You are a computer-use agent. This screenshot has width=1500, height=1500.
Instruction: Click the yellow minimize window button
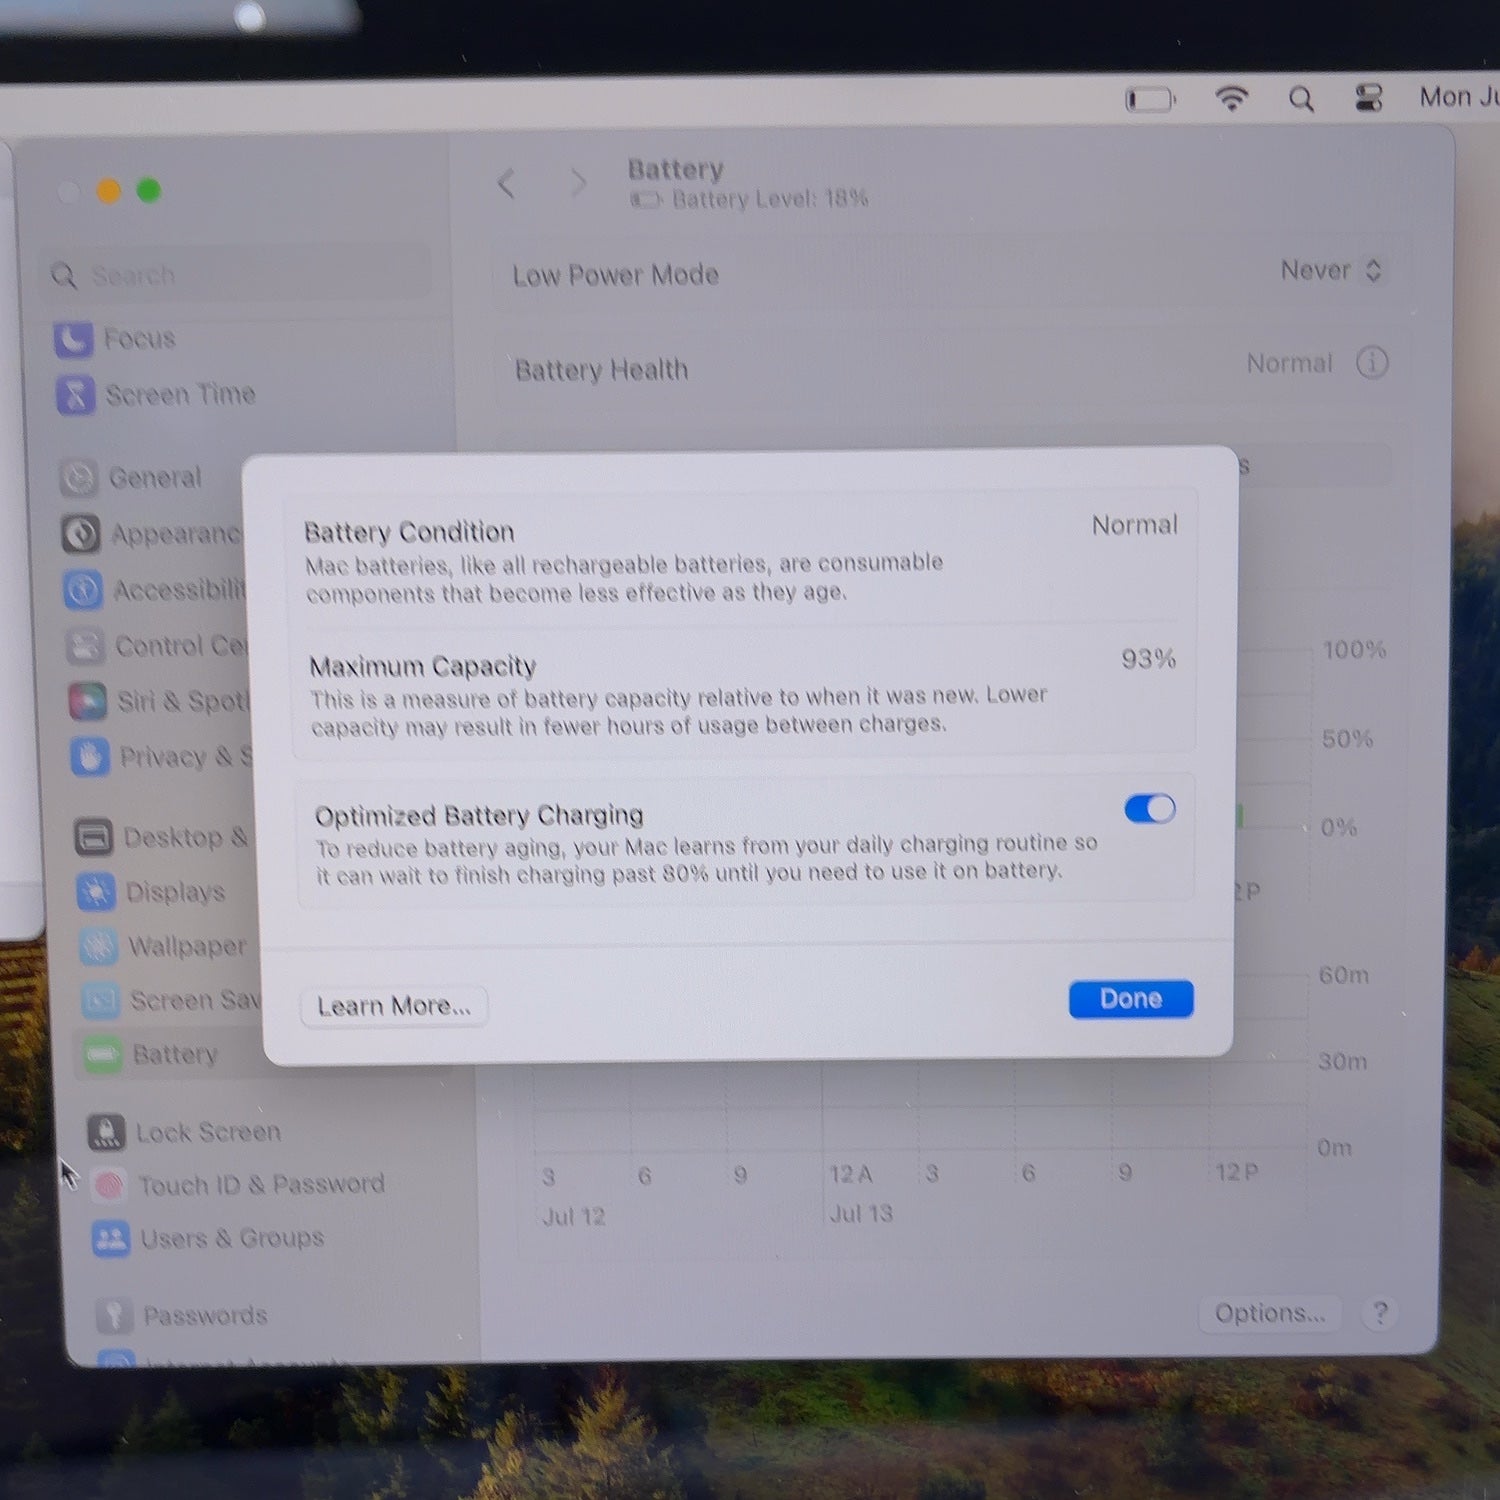108,190
